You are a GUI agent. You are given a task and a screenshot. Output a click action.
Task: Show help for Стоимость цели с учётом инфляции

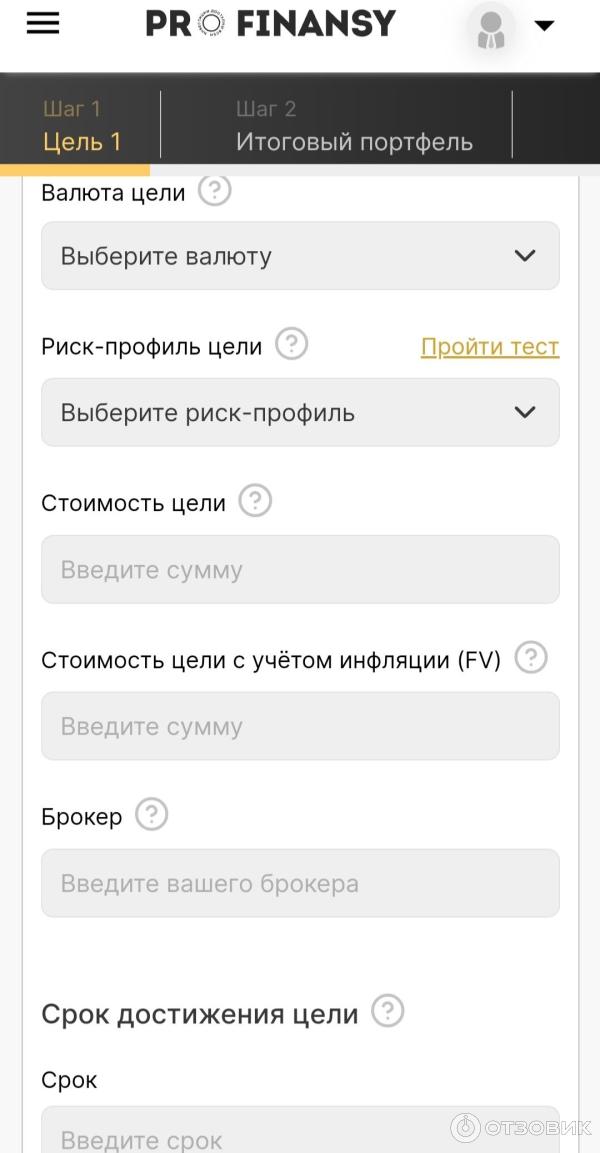tap(530, 657)
